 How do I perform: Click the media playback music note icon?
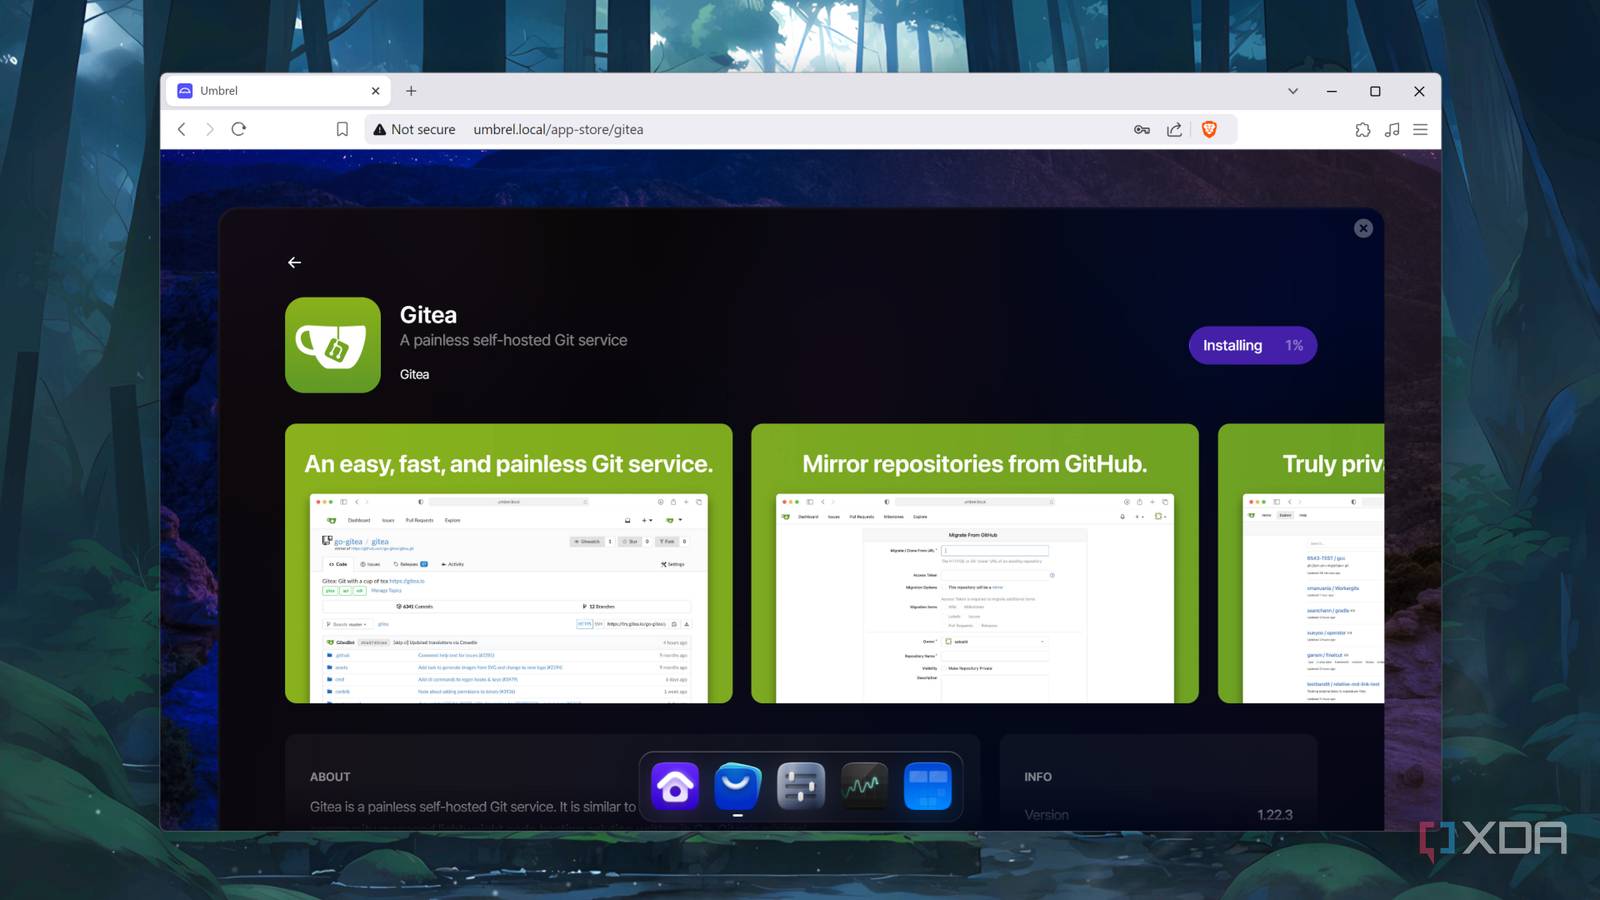pyautogui.click(x=1392, y=129)
